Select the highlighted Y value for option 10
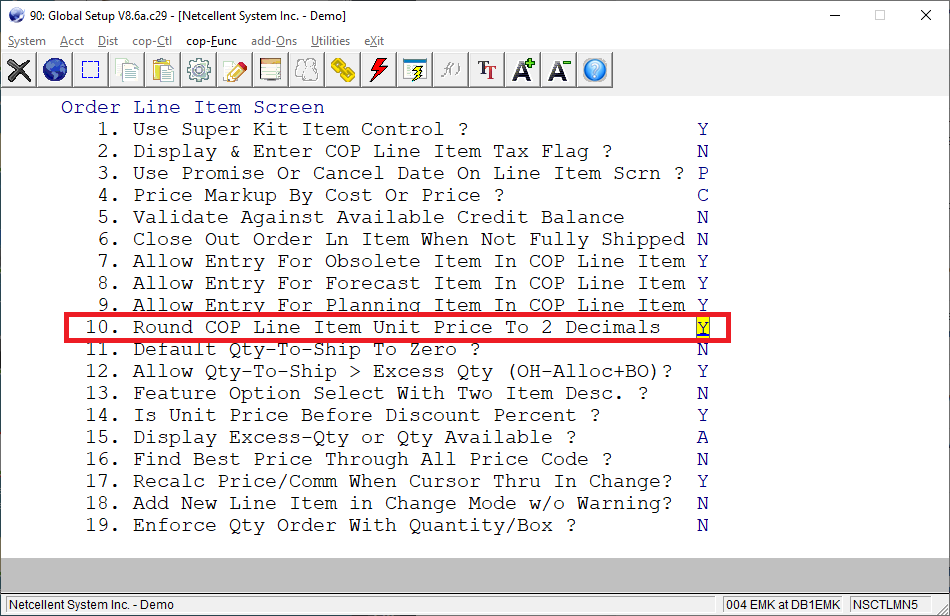The image size is (950, 616). 703,328
